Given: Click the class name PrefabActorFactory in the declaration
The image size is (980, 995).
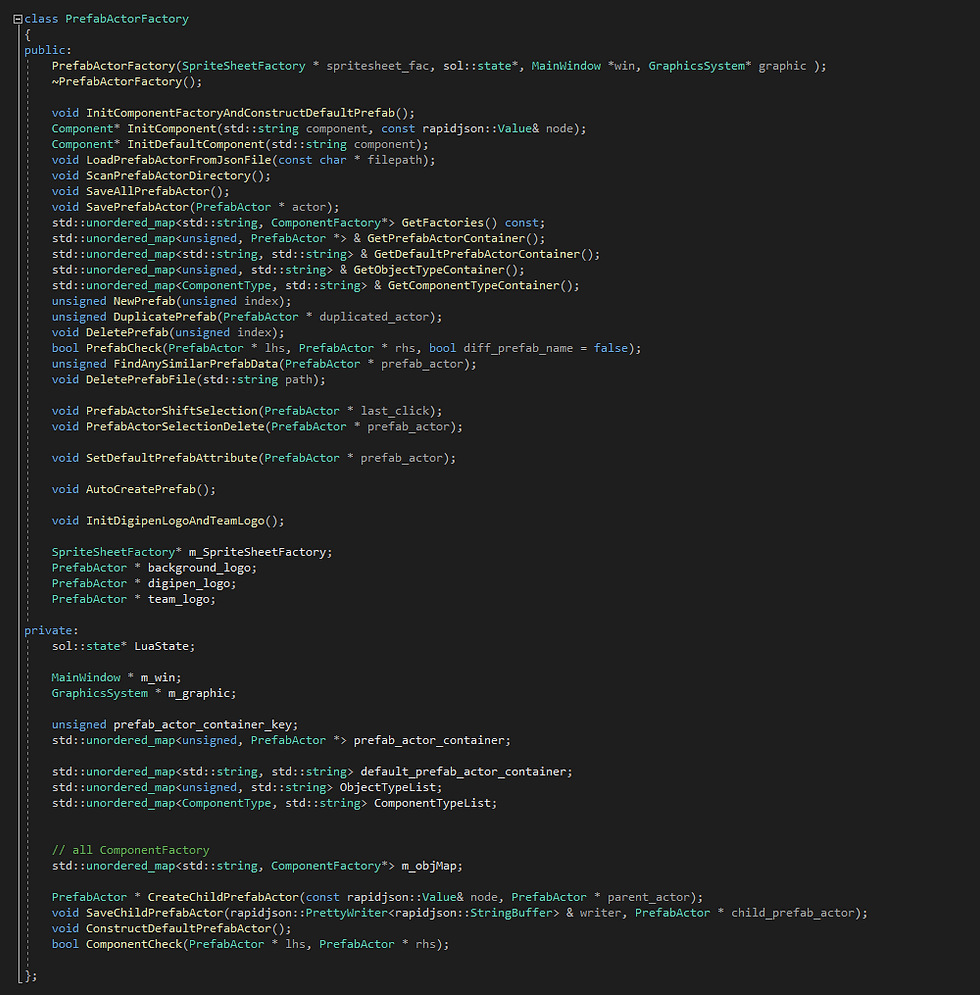Looking at the screenshot, I should tap(127, 19).
